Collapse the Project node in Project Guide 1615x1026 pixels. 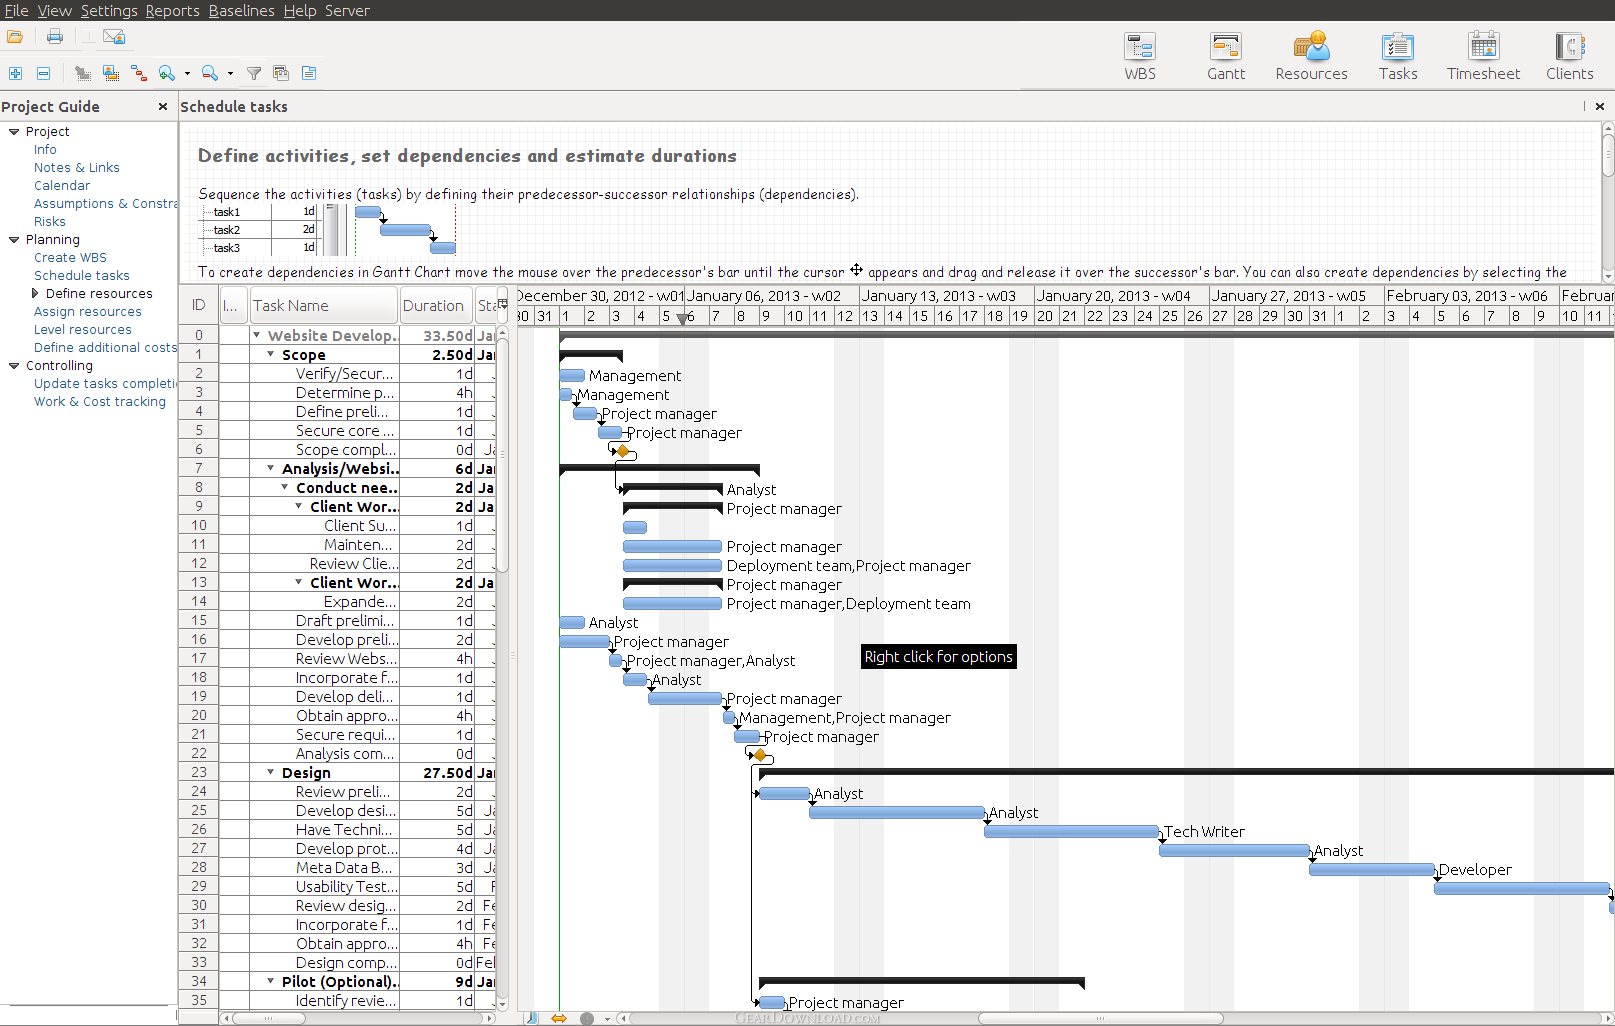tap(14, 131)
